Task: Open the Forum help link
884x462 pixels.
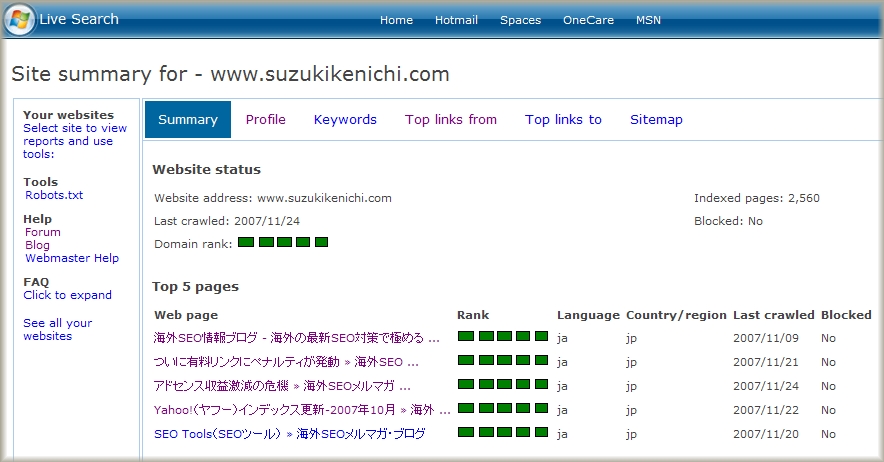Action: (x=43, y=232)
